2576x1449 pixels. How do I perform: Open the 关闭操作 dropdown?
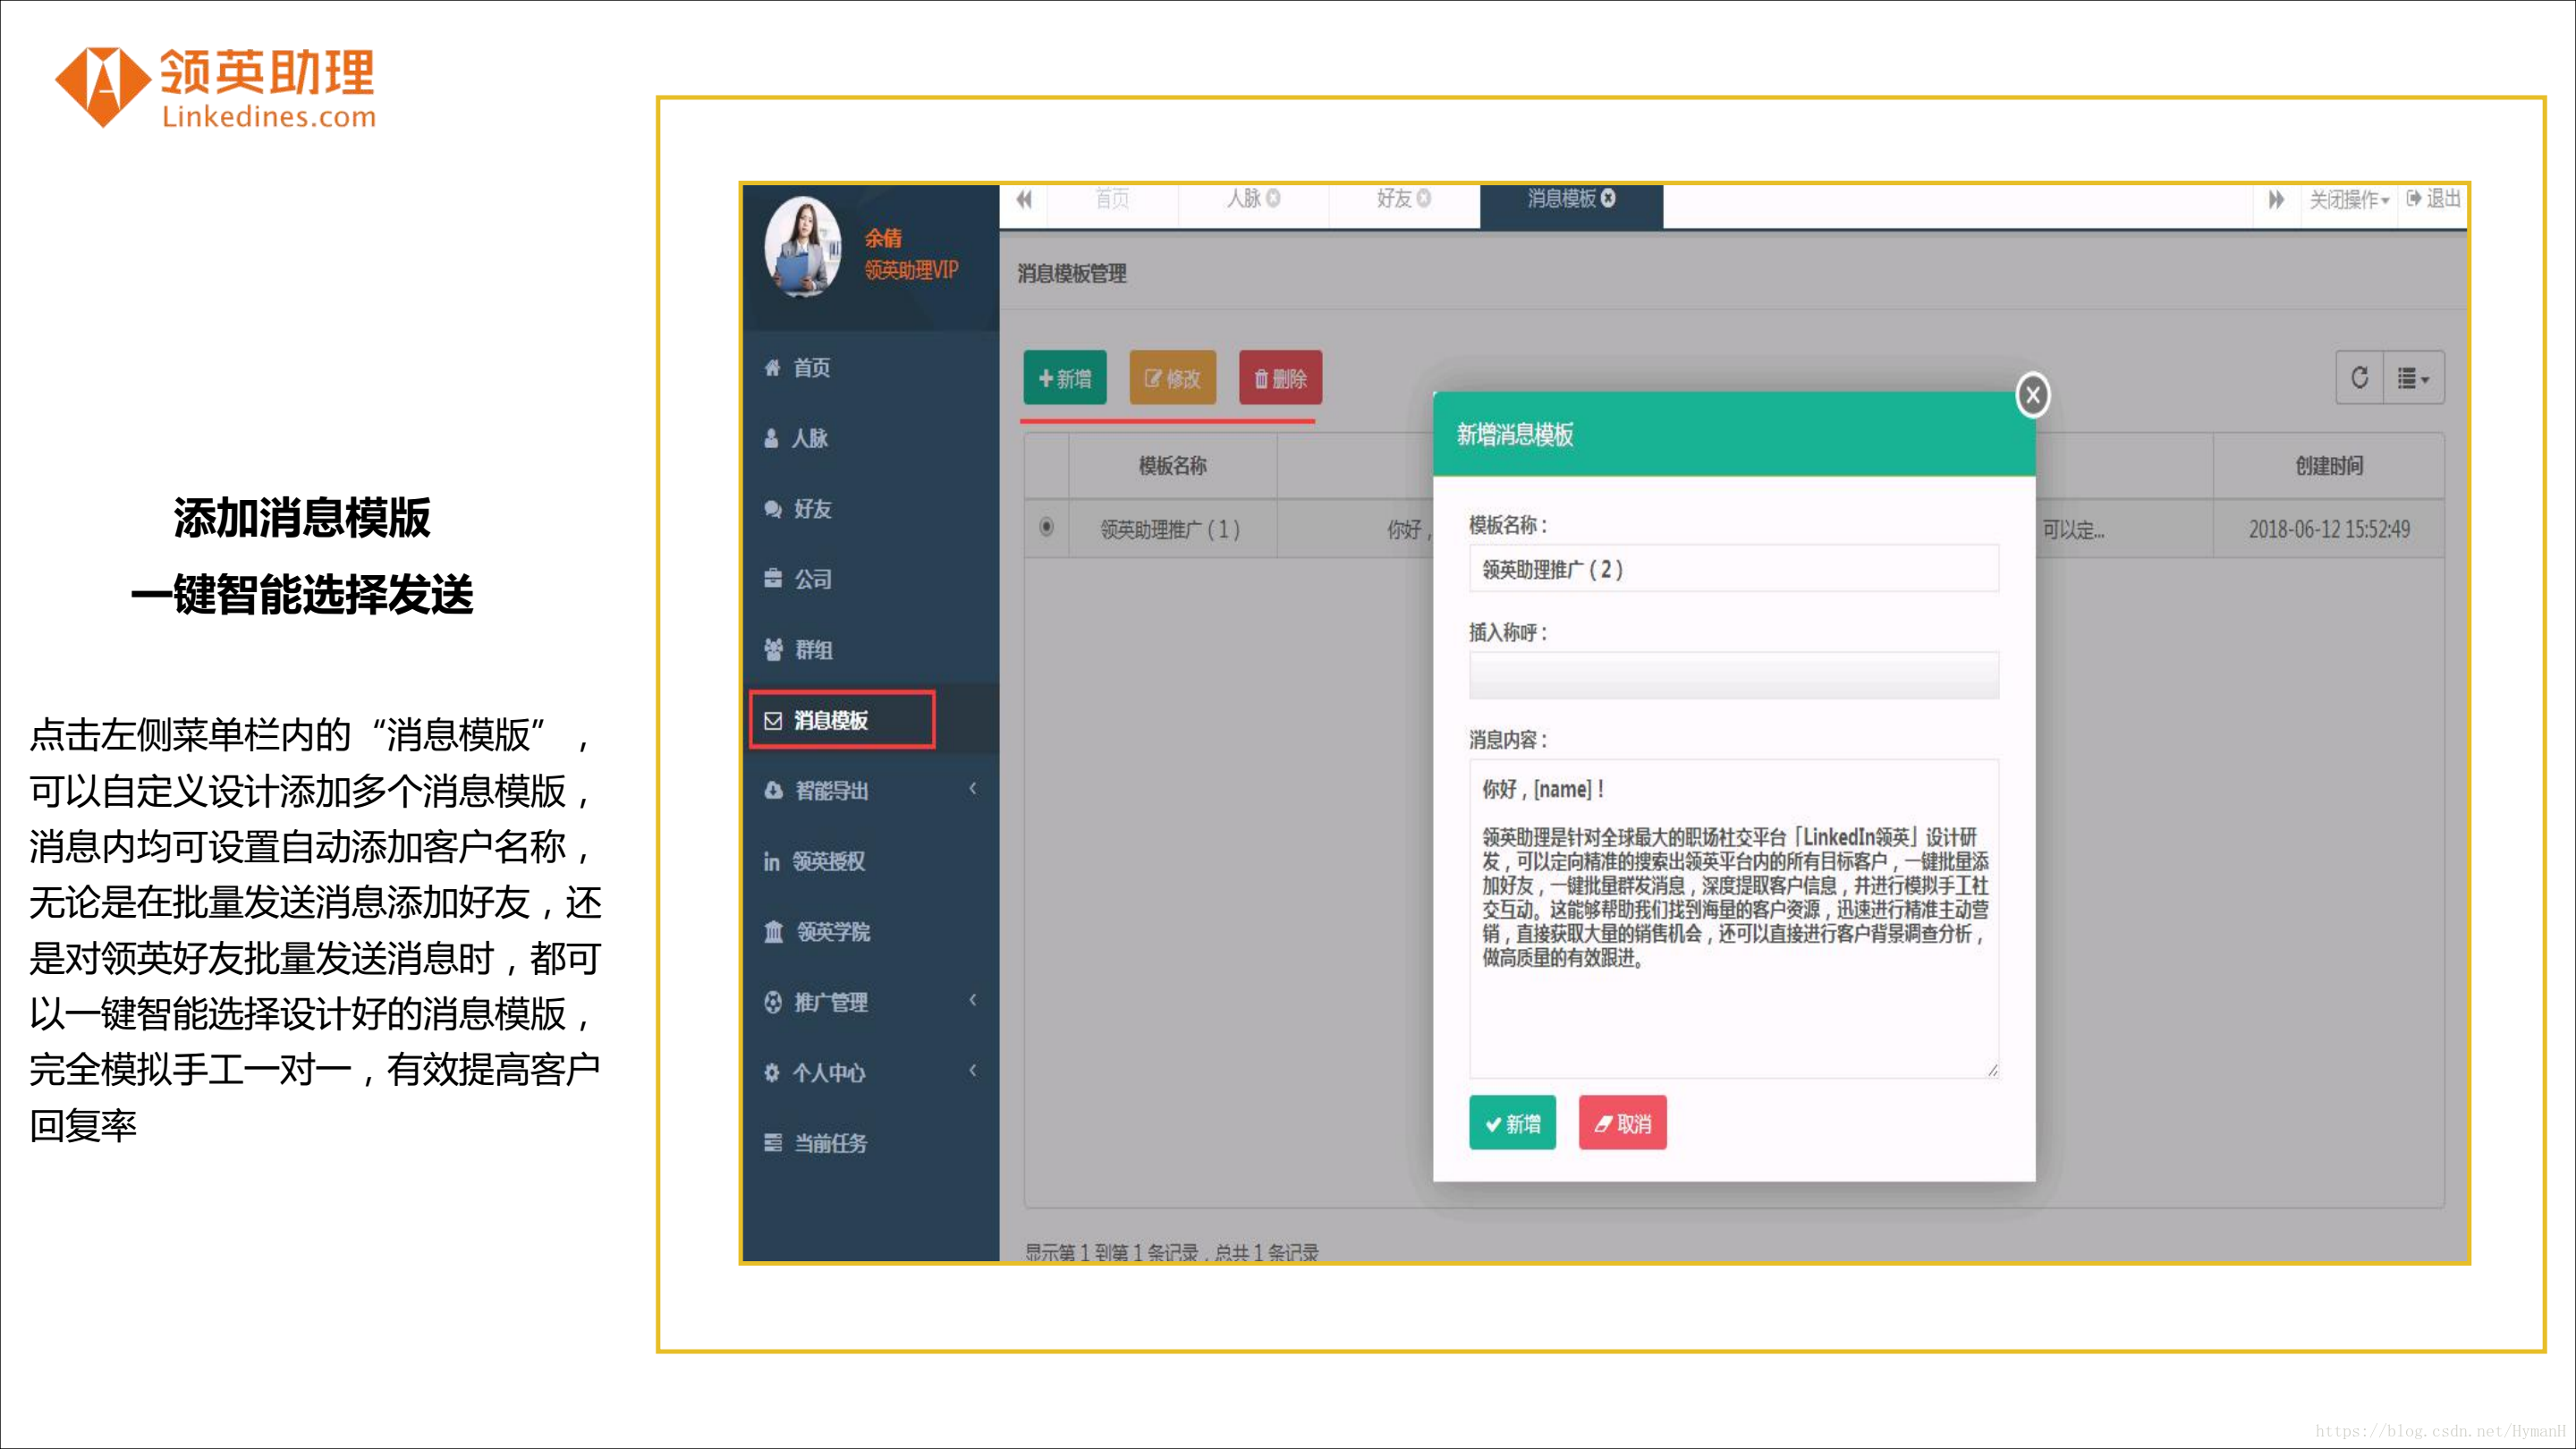point(2349,200)
